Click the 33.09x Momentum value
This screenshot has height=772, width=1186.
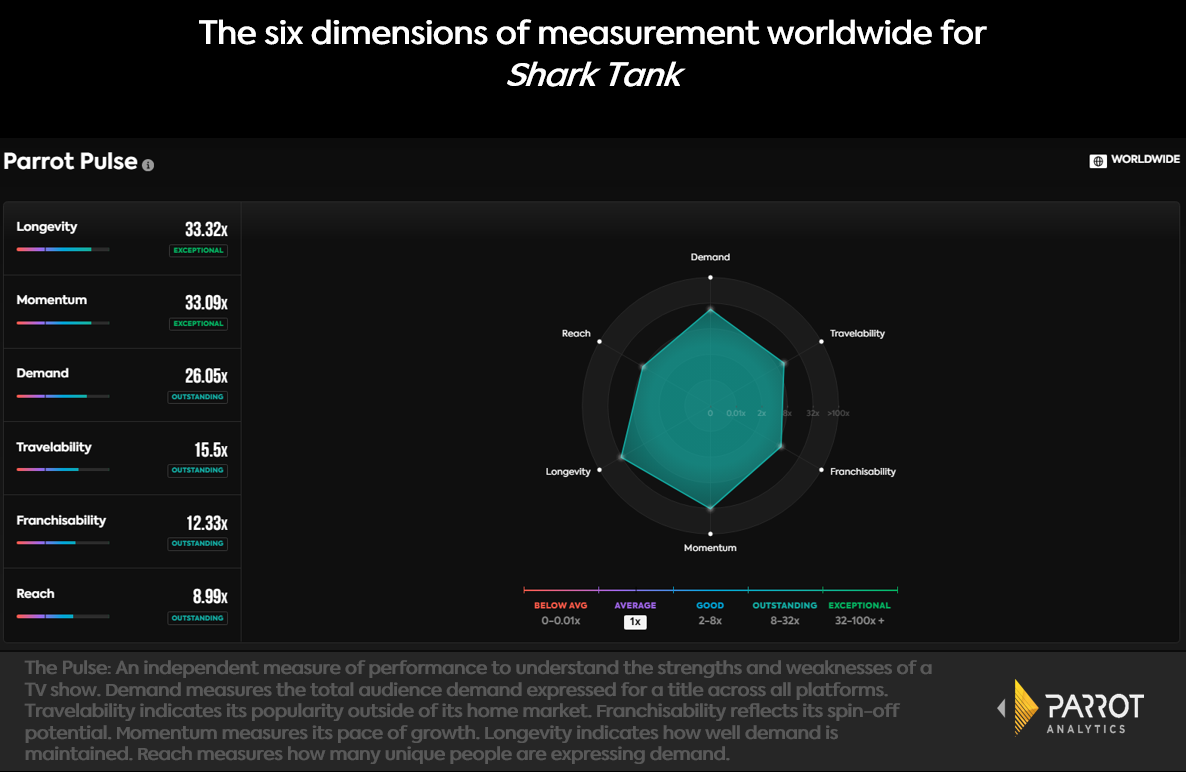pos(206,302)
